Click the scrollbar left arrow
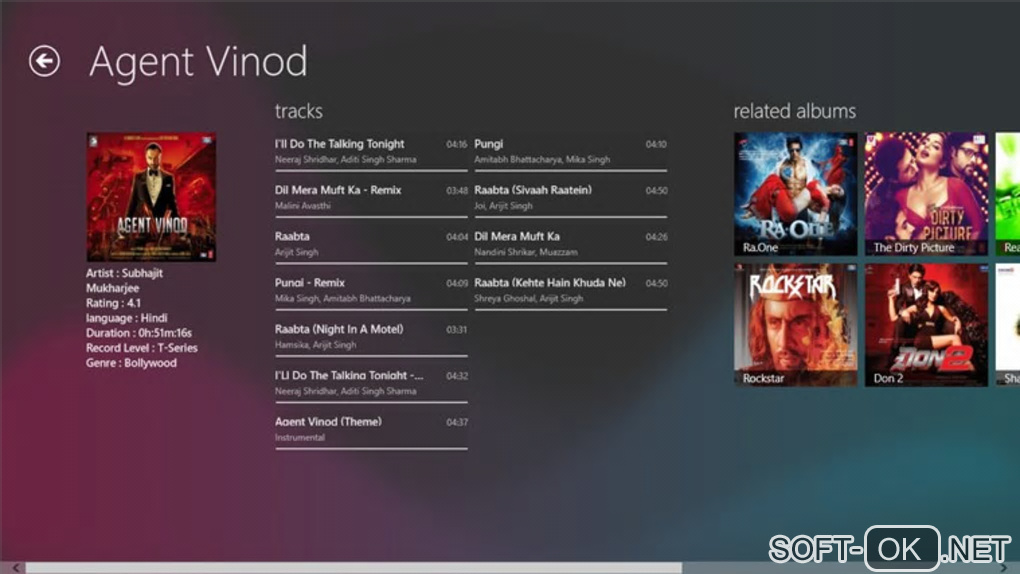This screenshot has height=574, width=1020. pos(16,568)
